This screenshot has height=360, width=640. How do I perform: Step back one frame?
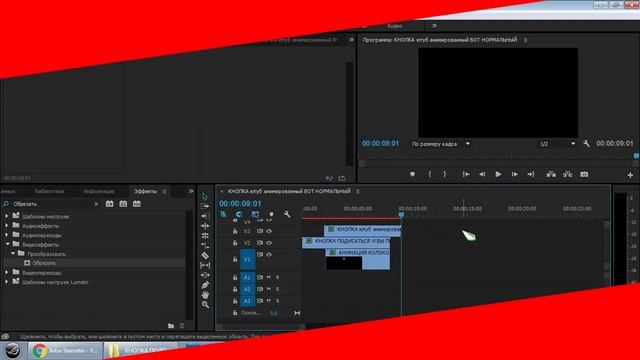(482, 174)
